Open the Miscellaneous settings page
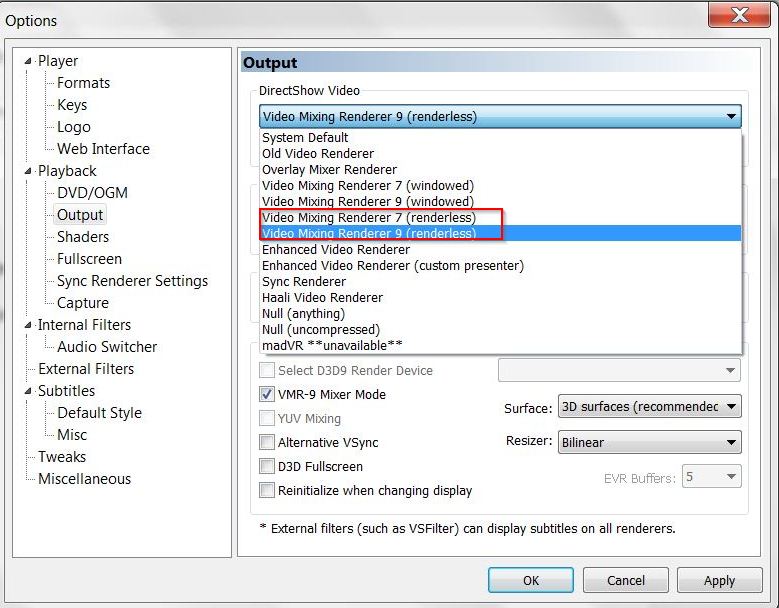The image size is (779, 608). [84, 479]
